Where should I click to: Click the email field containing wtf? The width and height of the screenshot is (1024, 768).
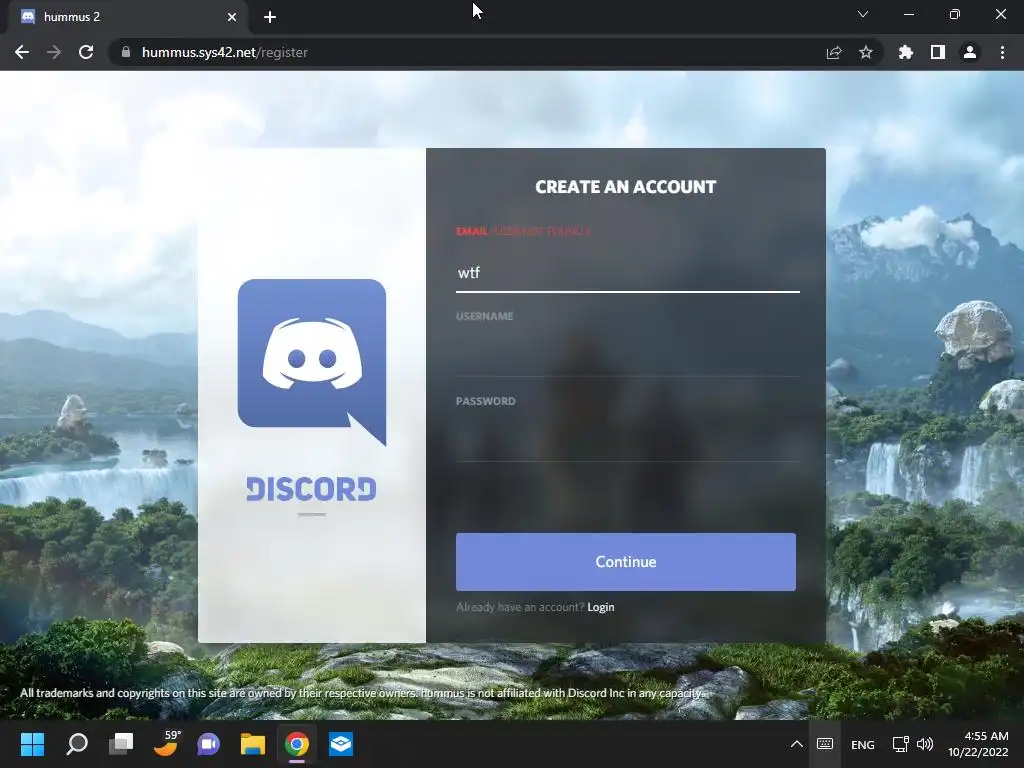pyautogui.click(x=628, y=273)
